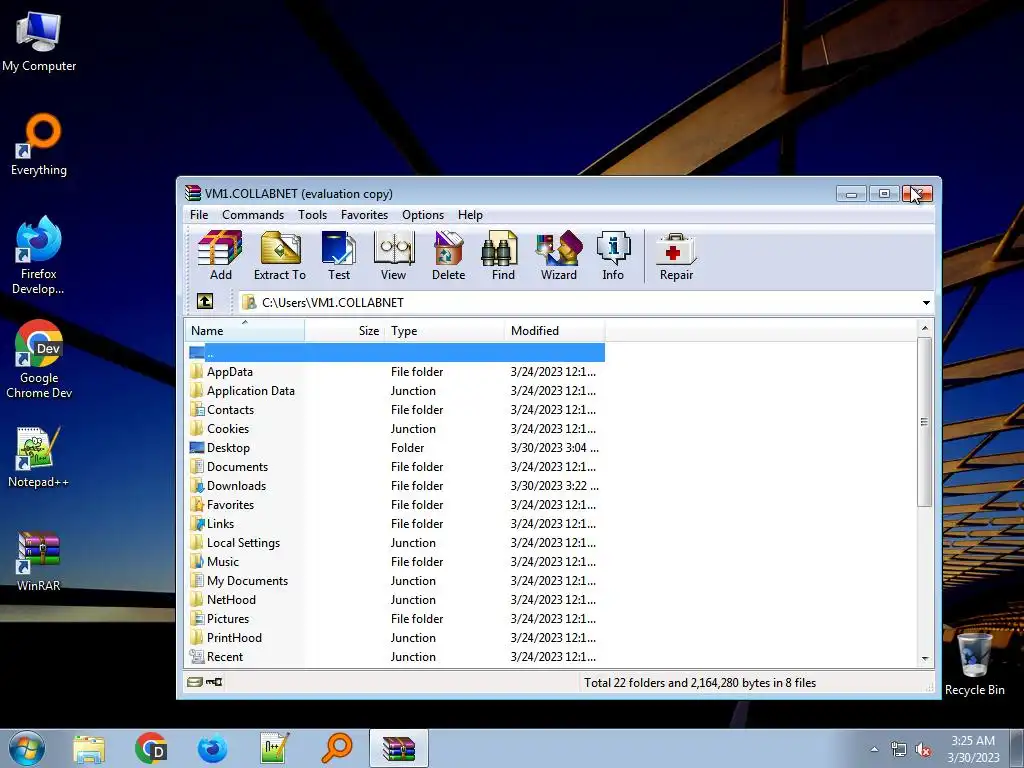This screenshot has width=1024, height=768.
Task: Click the scrollbar up arrow in file list
Action: tap(925, 328)
